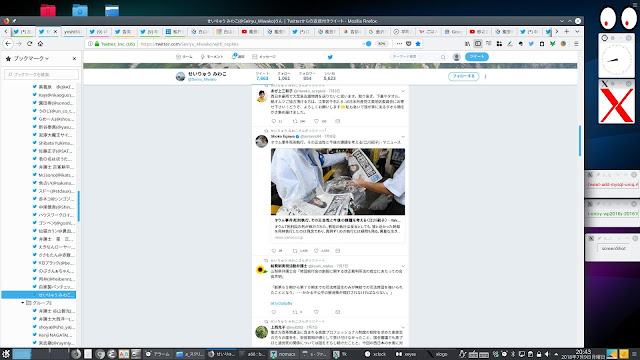Open the profile avatar menu in Twitter nav

point(456,57)
